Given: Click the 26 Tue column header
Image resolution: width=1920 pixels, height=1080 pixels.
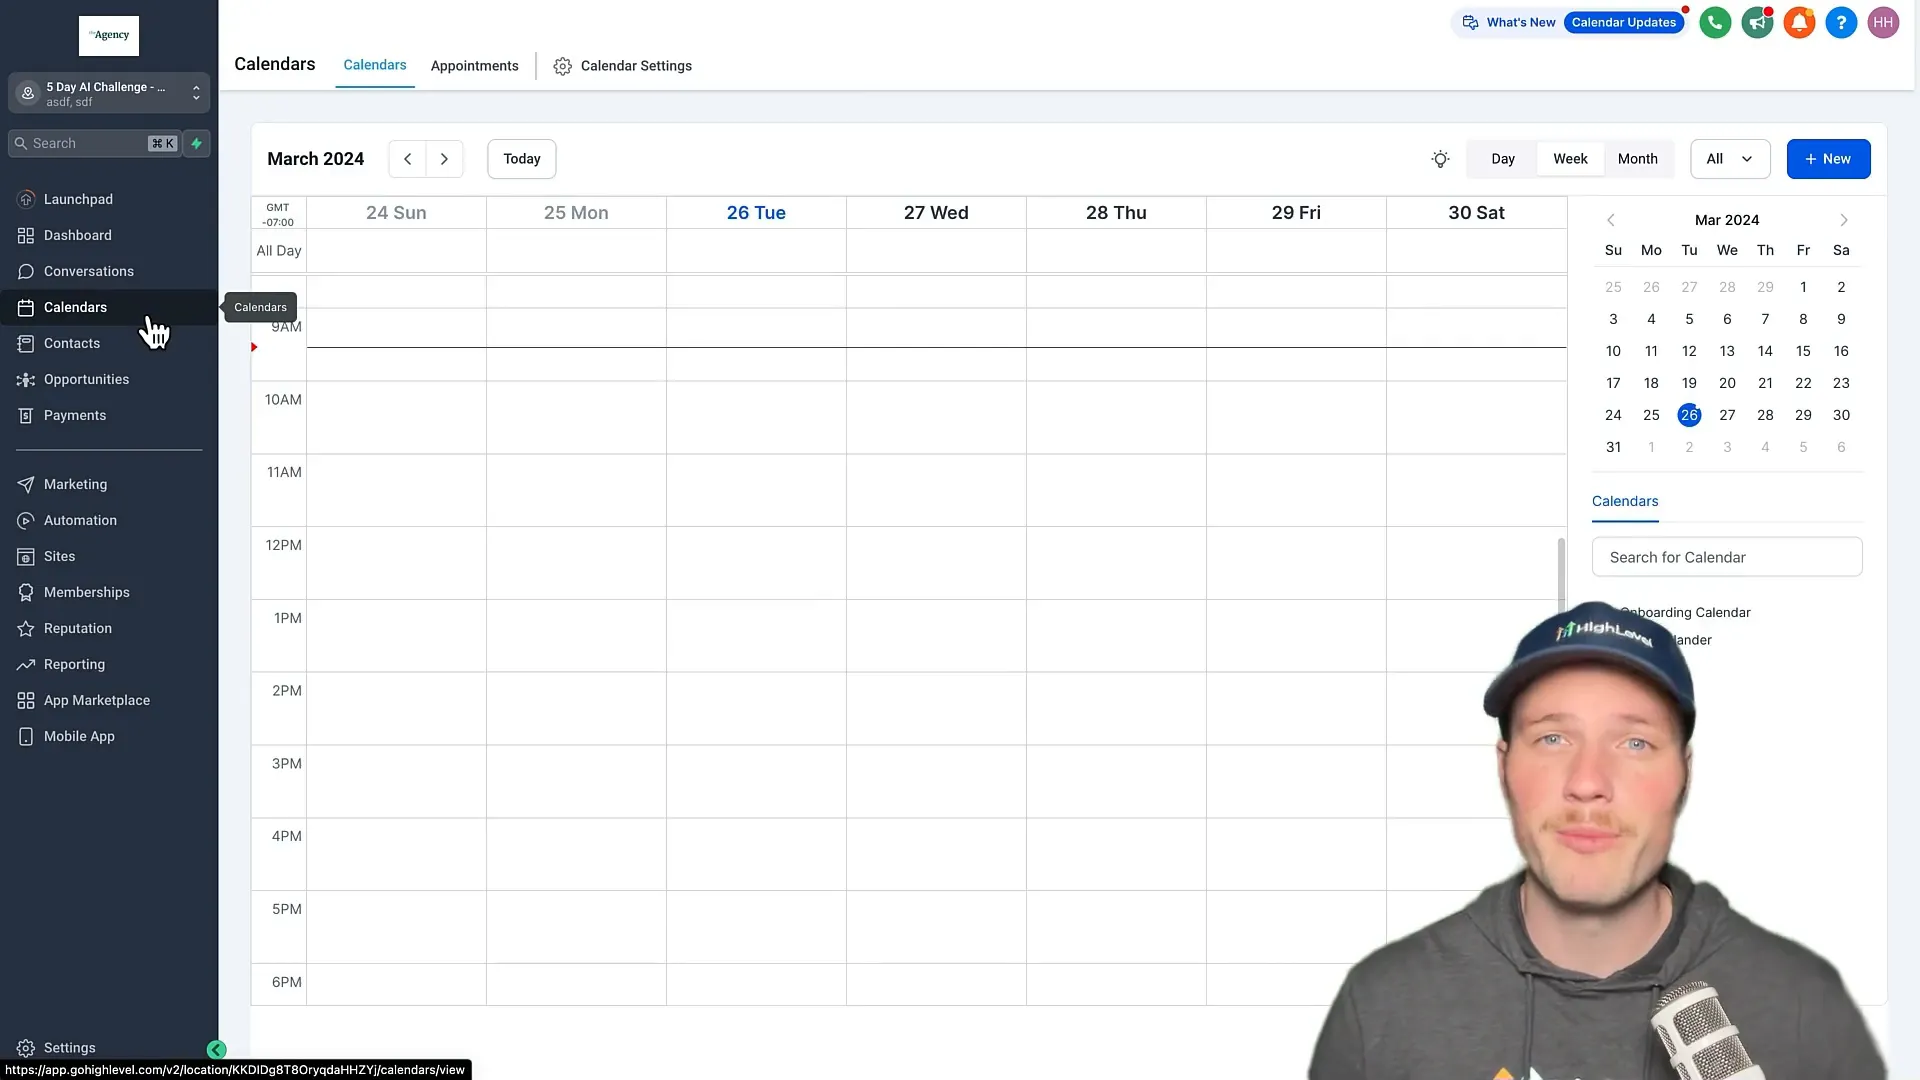Looking at the screenshot, I should click(x=756, y=213).
